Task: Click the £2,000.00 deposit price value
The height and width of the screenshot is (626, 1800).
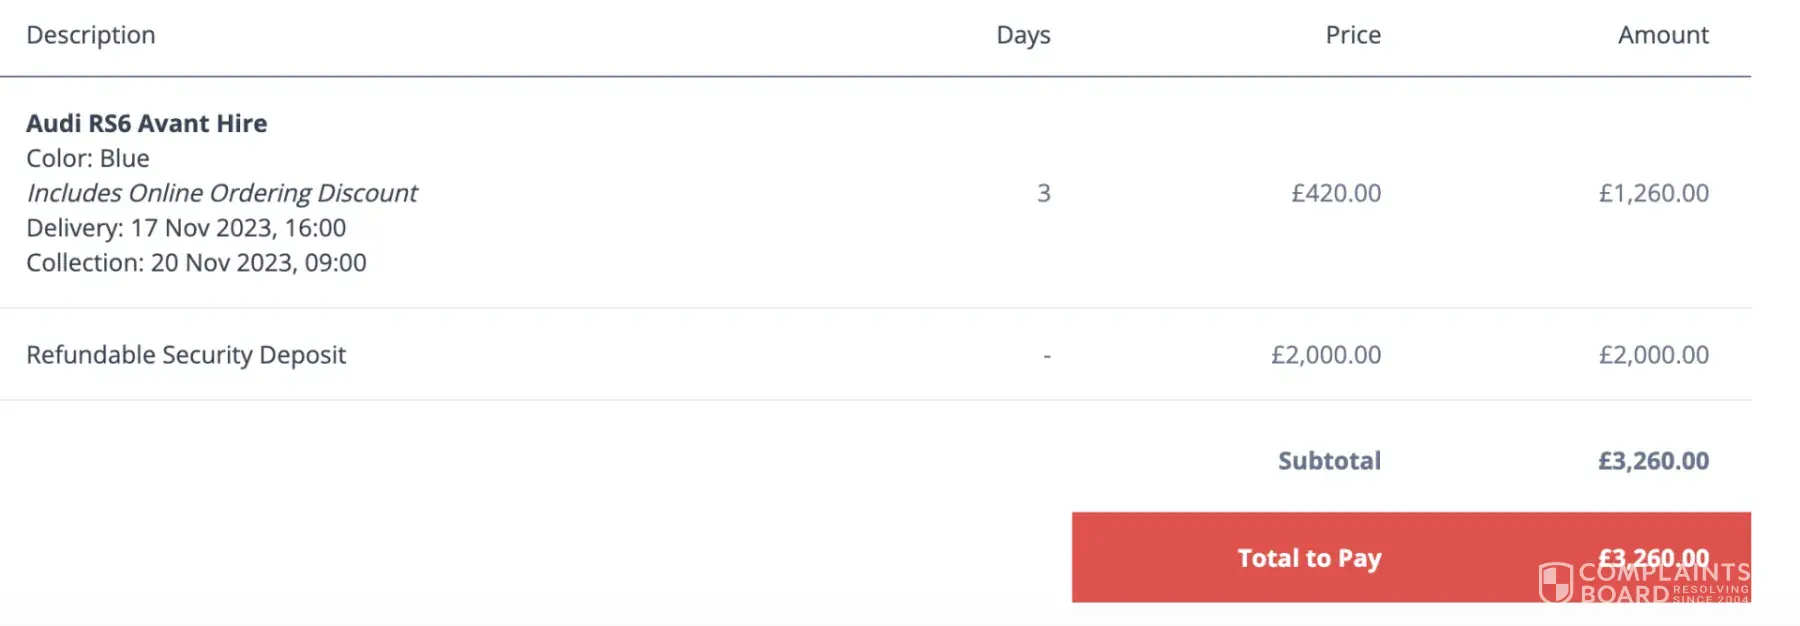Action: click(x=1326, y=355)
